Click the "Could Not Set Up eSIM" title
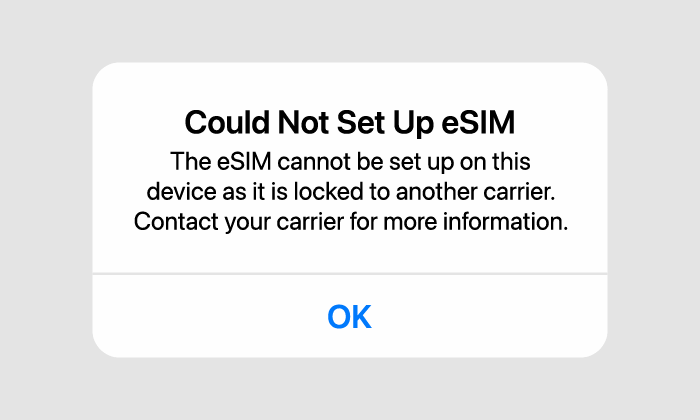This screenshot has height=420, width=700. [x=350, y=124]
